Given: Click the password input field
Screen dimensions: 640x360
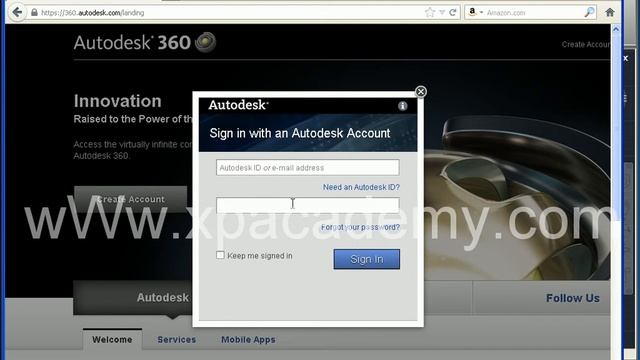Looking at the screenshot, I should click(x=308, y=205).
